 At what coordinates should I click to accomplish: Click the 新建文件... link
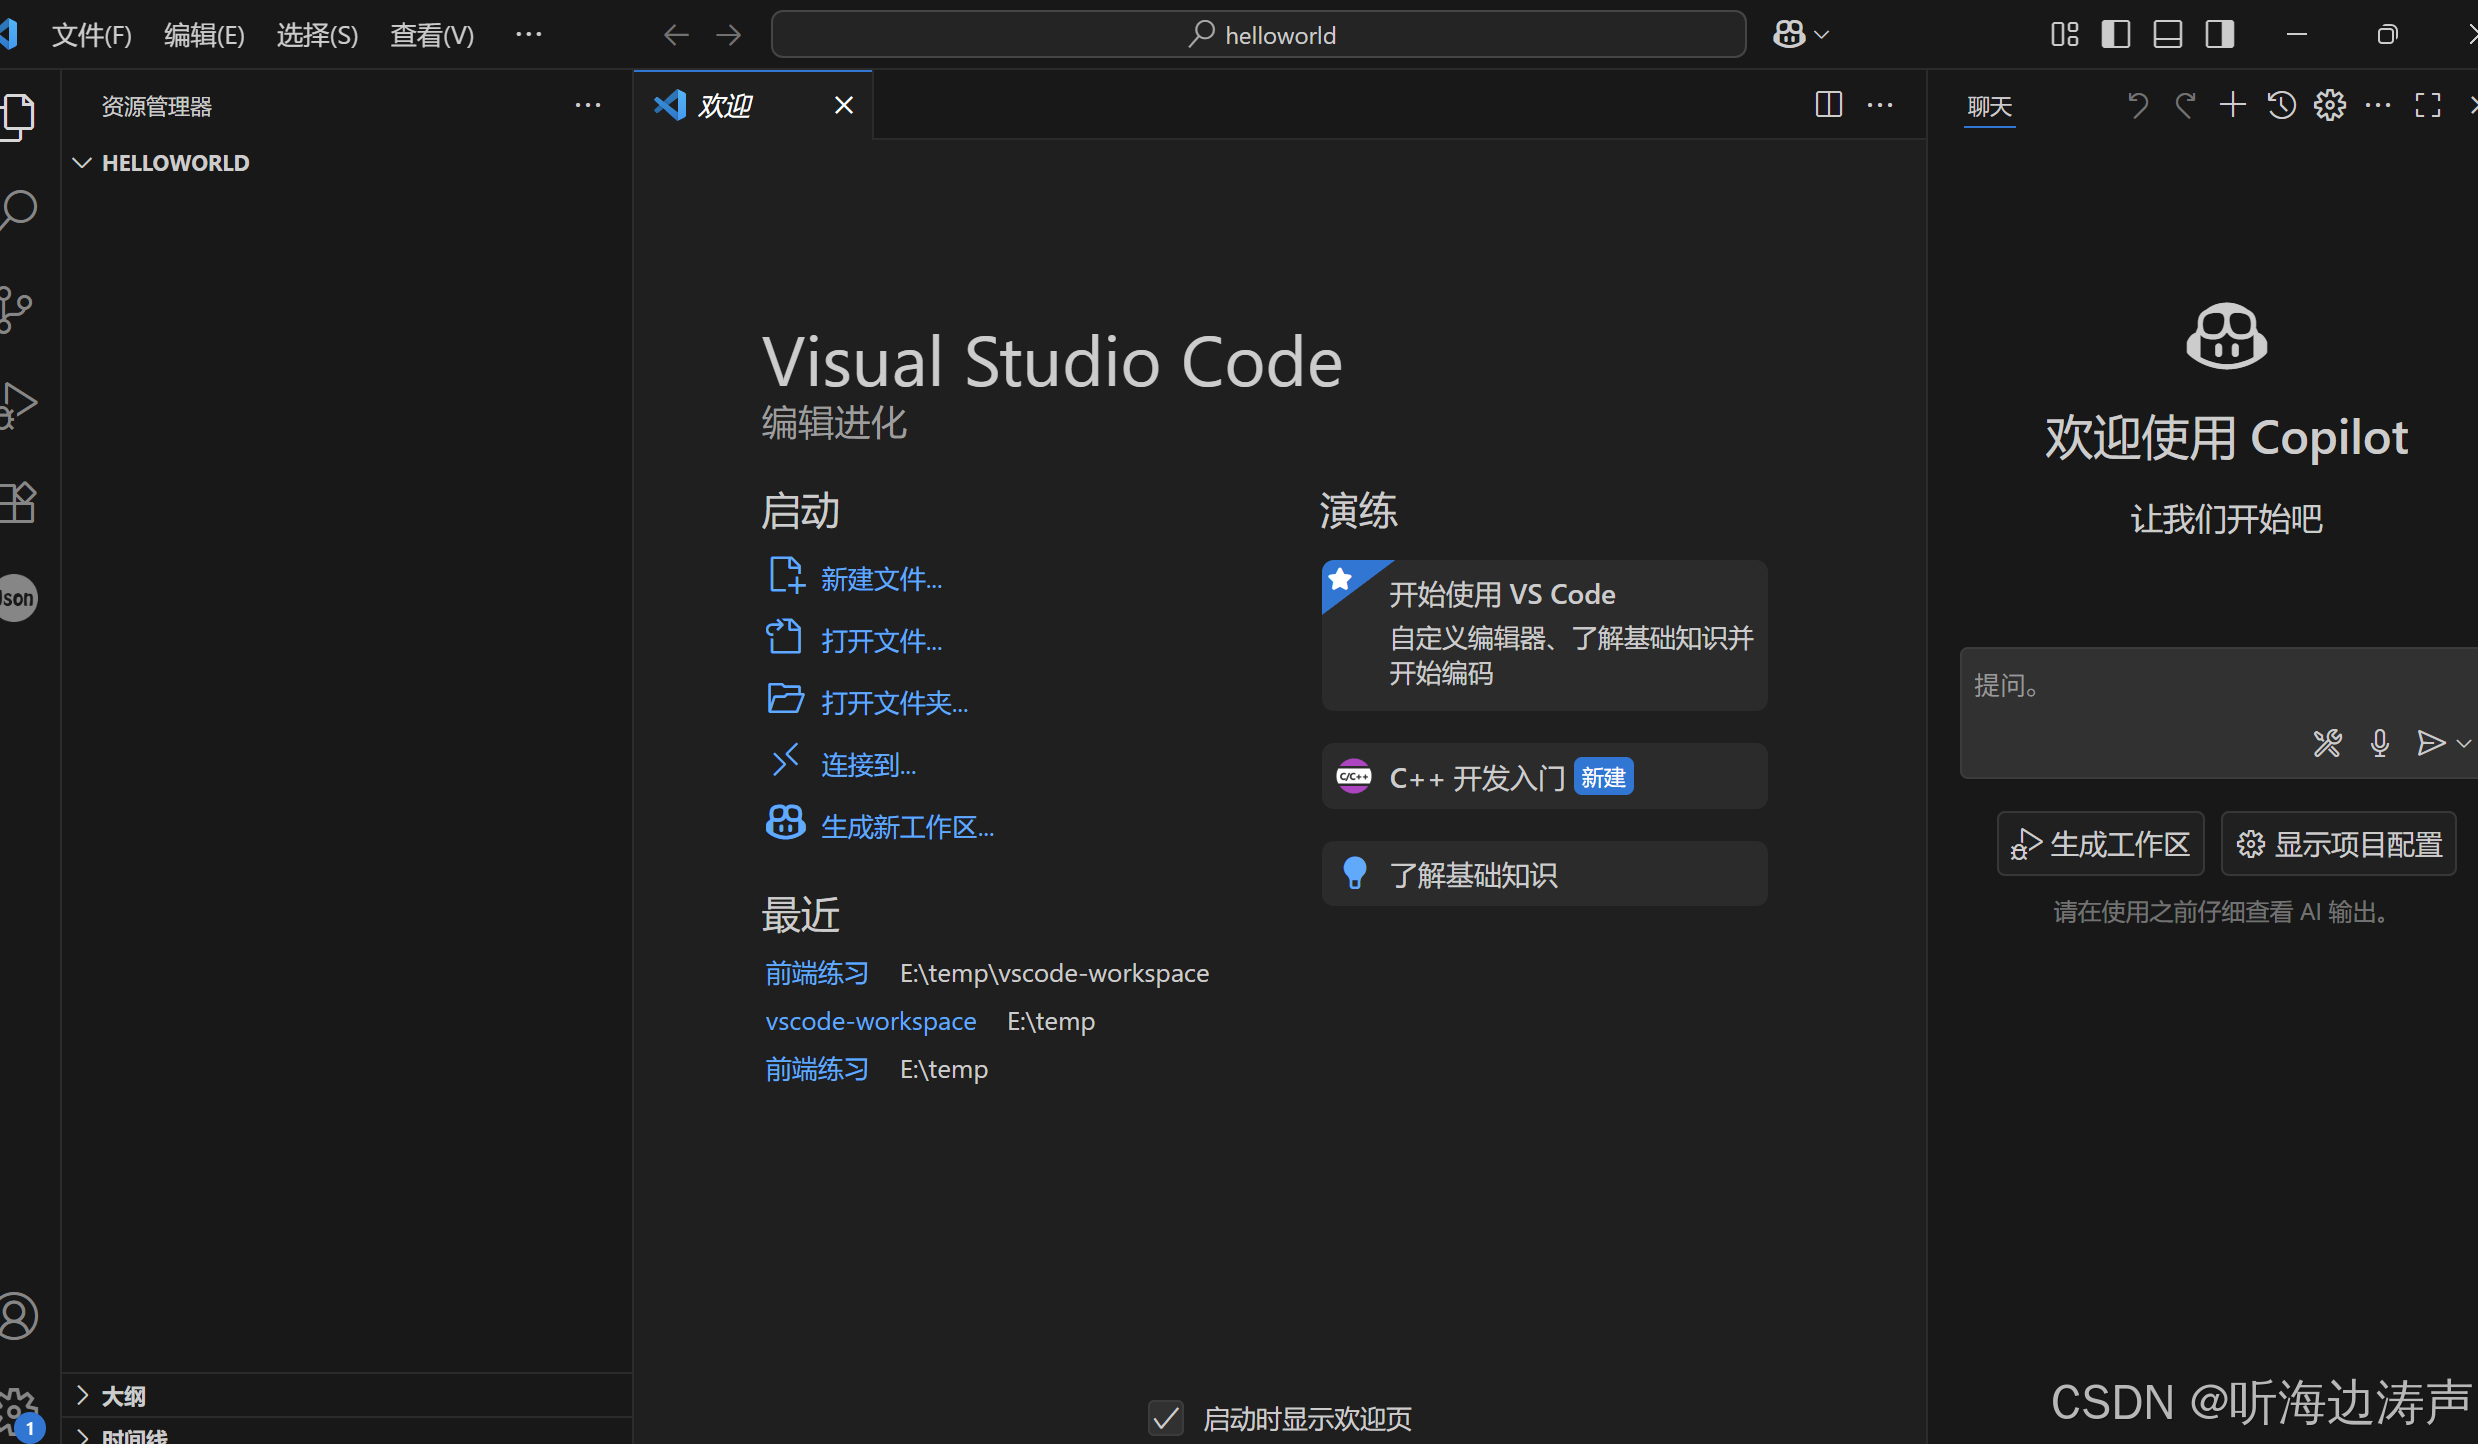click(881, 579)
